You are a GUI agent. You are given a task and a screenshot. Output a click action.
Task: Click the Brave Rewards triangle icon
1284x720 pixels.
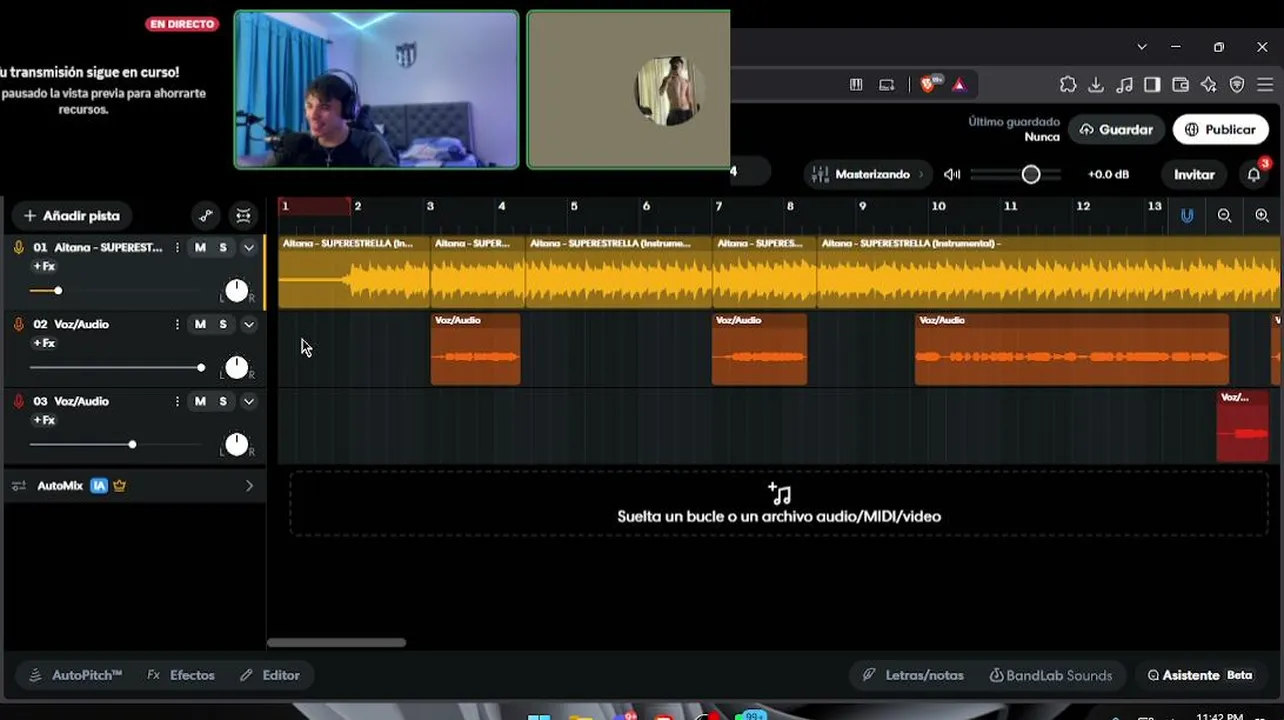pyautogui.click(x=959, y=85)
